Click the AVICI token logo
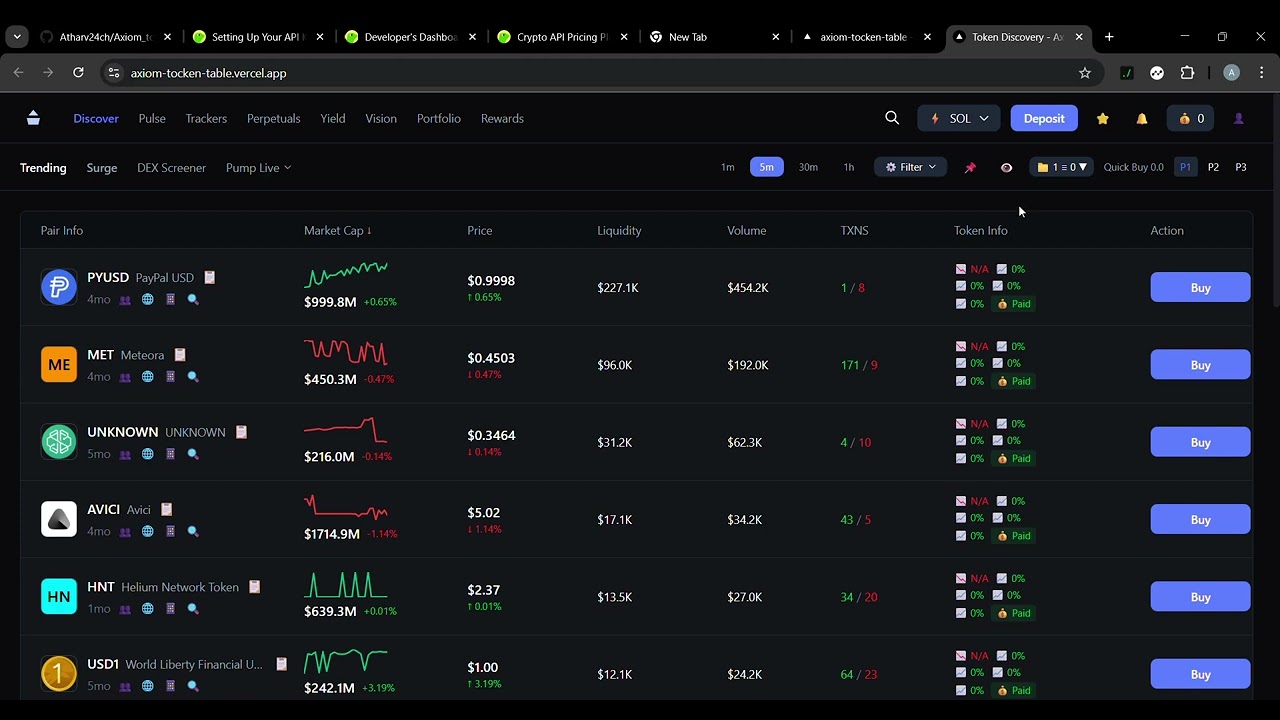1280x720 pixels. point(59,519)
